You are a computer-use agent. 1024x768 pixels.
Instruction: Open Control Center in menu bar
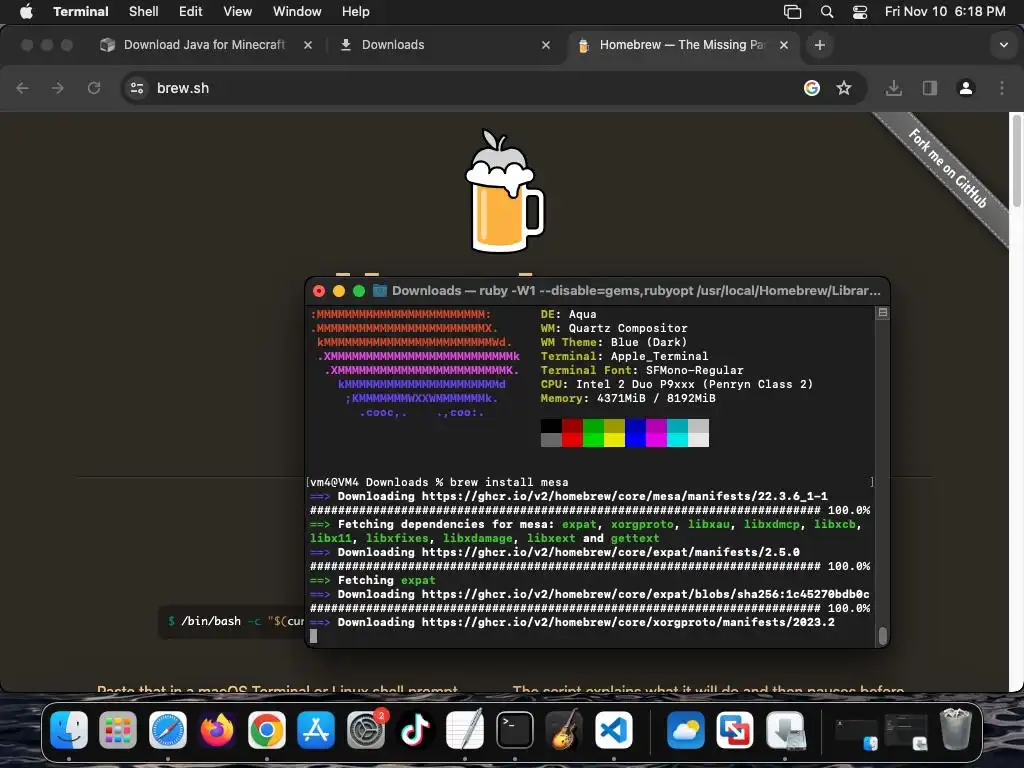[x=860, y=12]
